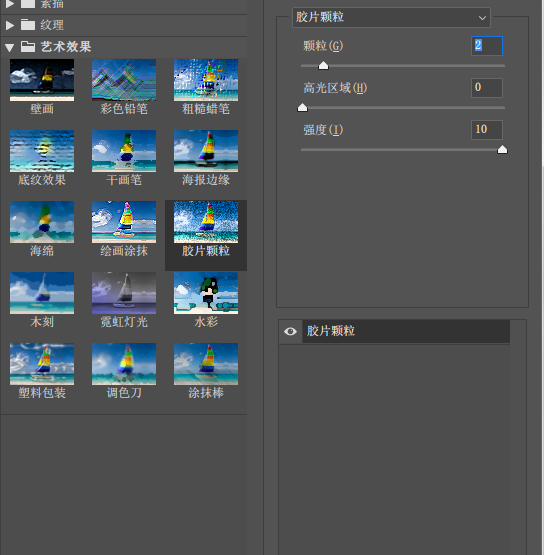The width and height of the screenshot is (544, 555).
Task: Click the 纹理 folder icon
Action: pyautogui.click(x=28, y=25)
